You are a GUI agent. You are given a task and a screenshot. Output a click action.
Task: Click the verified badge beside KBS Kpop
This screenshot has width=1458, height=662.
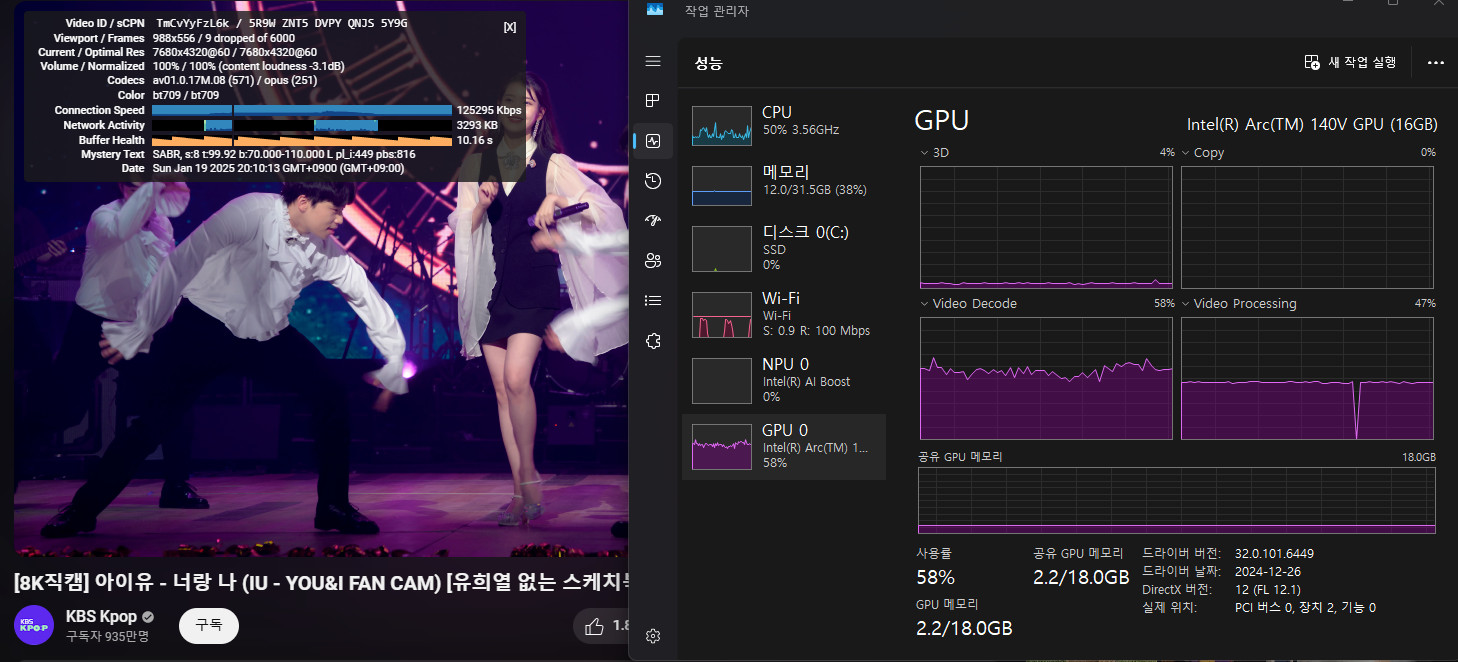148,617
